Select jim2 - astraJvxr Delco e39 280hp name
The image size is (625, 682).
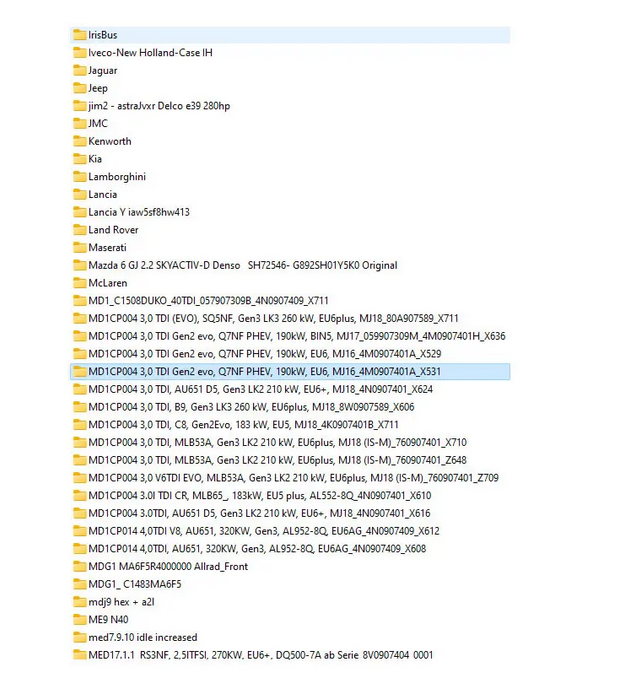pyautogui.click(x=159, y=106)
